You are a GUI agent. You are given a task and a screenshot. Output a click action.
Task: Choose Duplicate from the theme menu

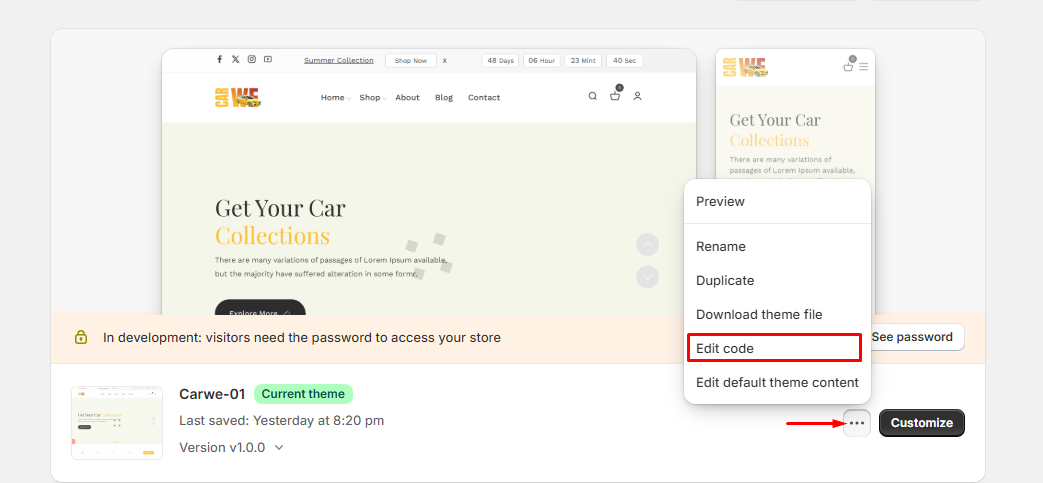725,281
